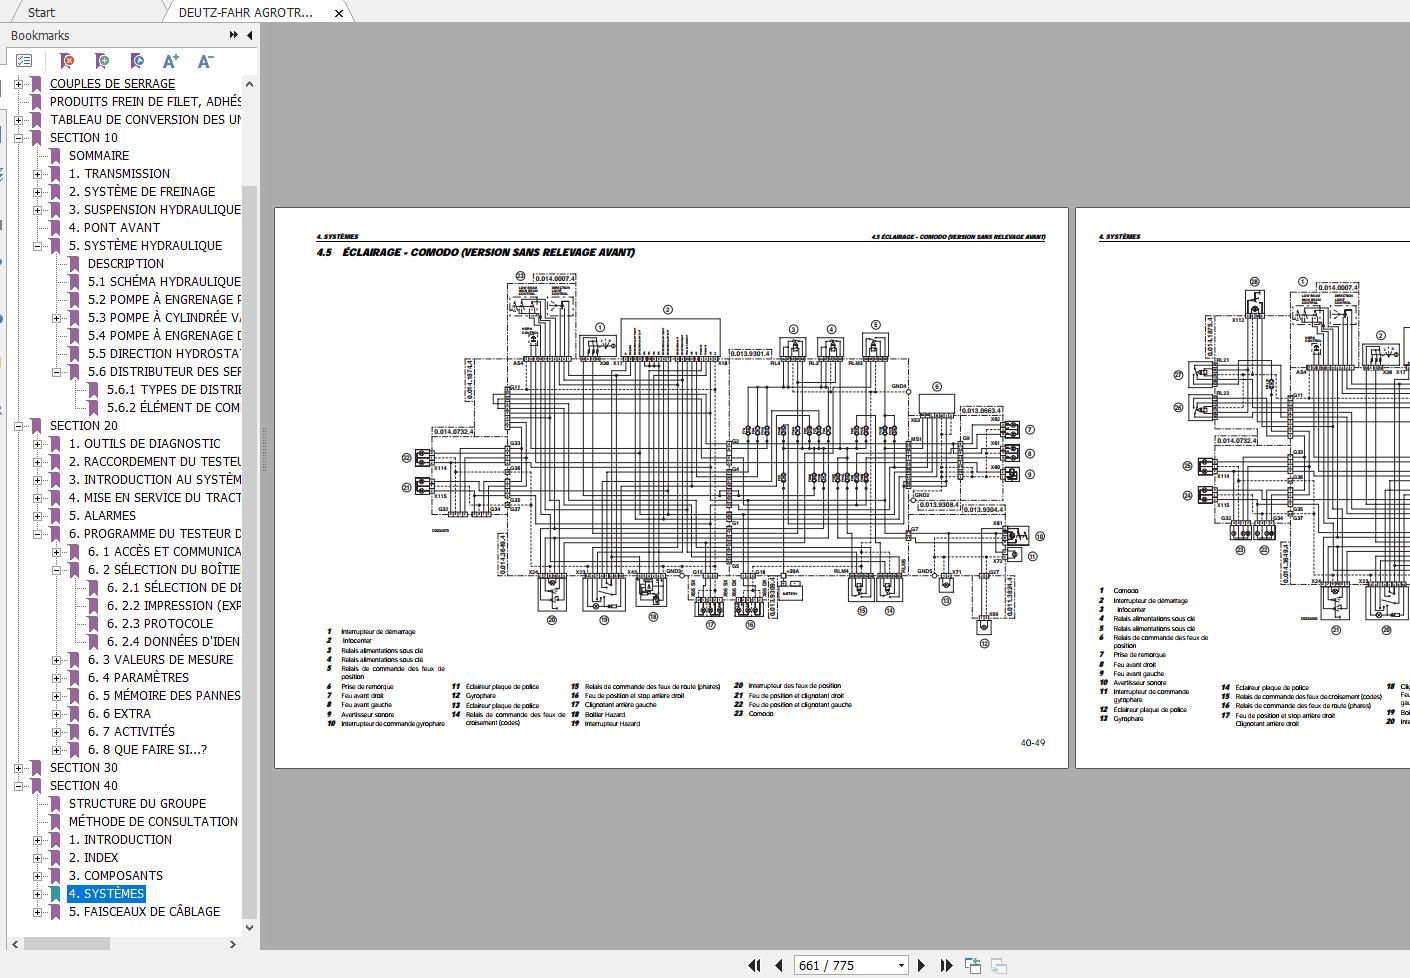Go to the next page arrow
This screenshot has height=978, width=1410.
(x=922, y=965)
